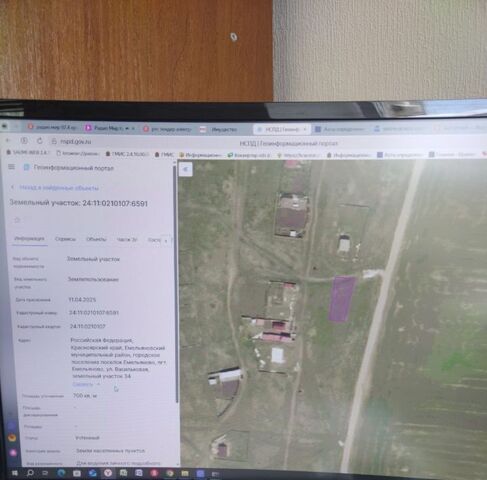Image resolution: width=487 pixels, height=480 pixels.
Task: Open the yellow folder icon on taskbar
Action: click(185, 473)
